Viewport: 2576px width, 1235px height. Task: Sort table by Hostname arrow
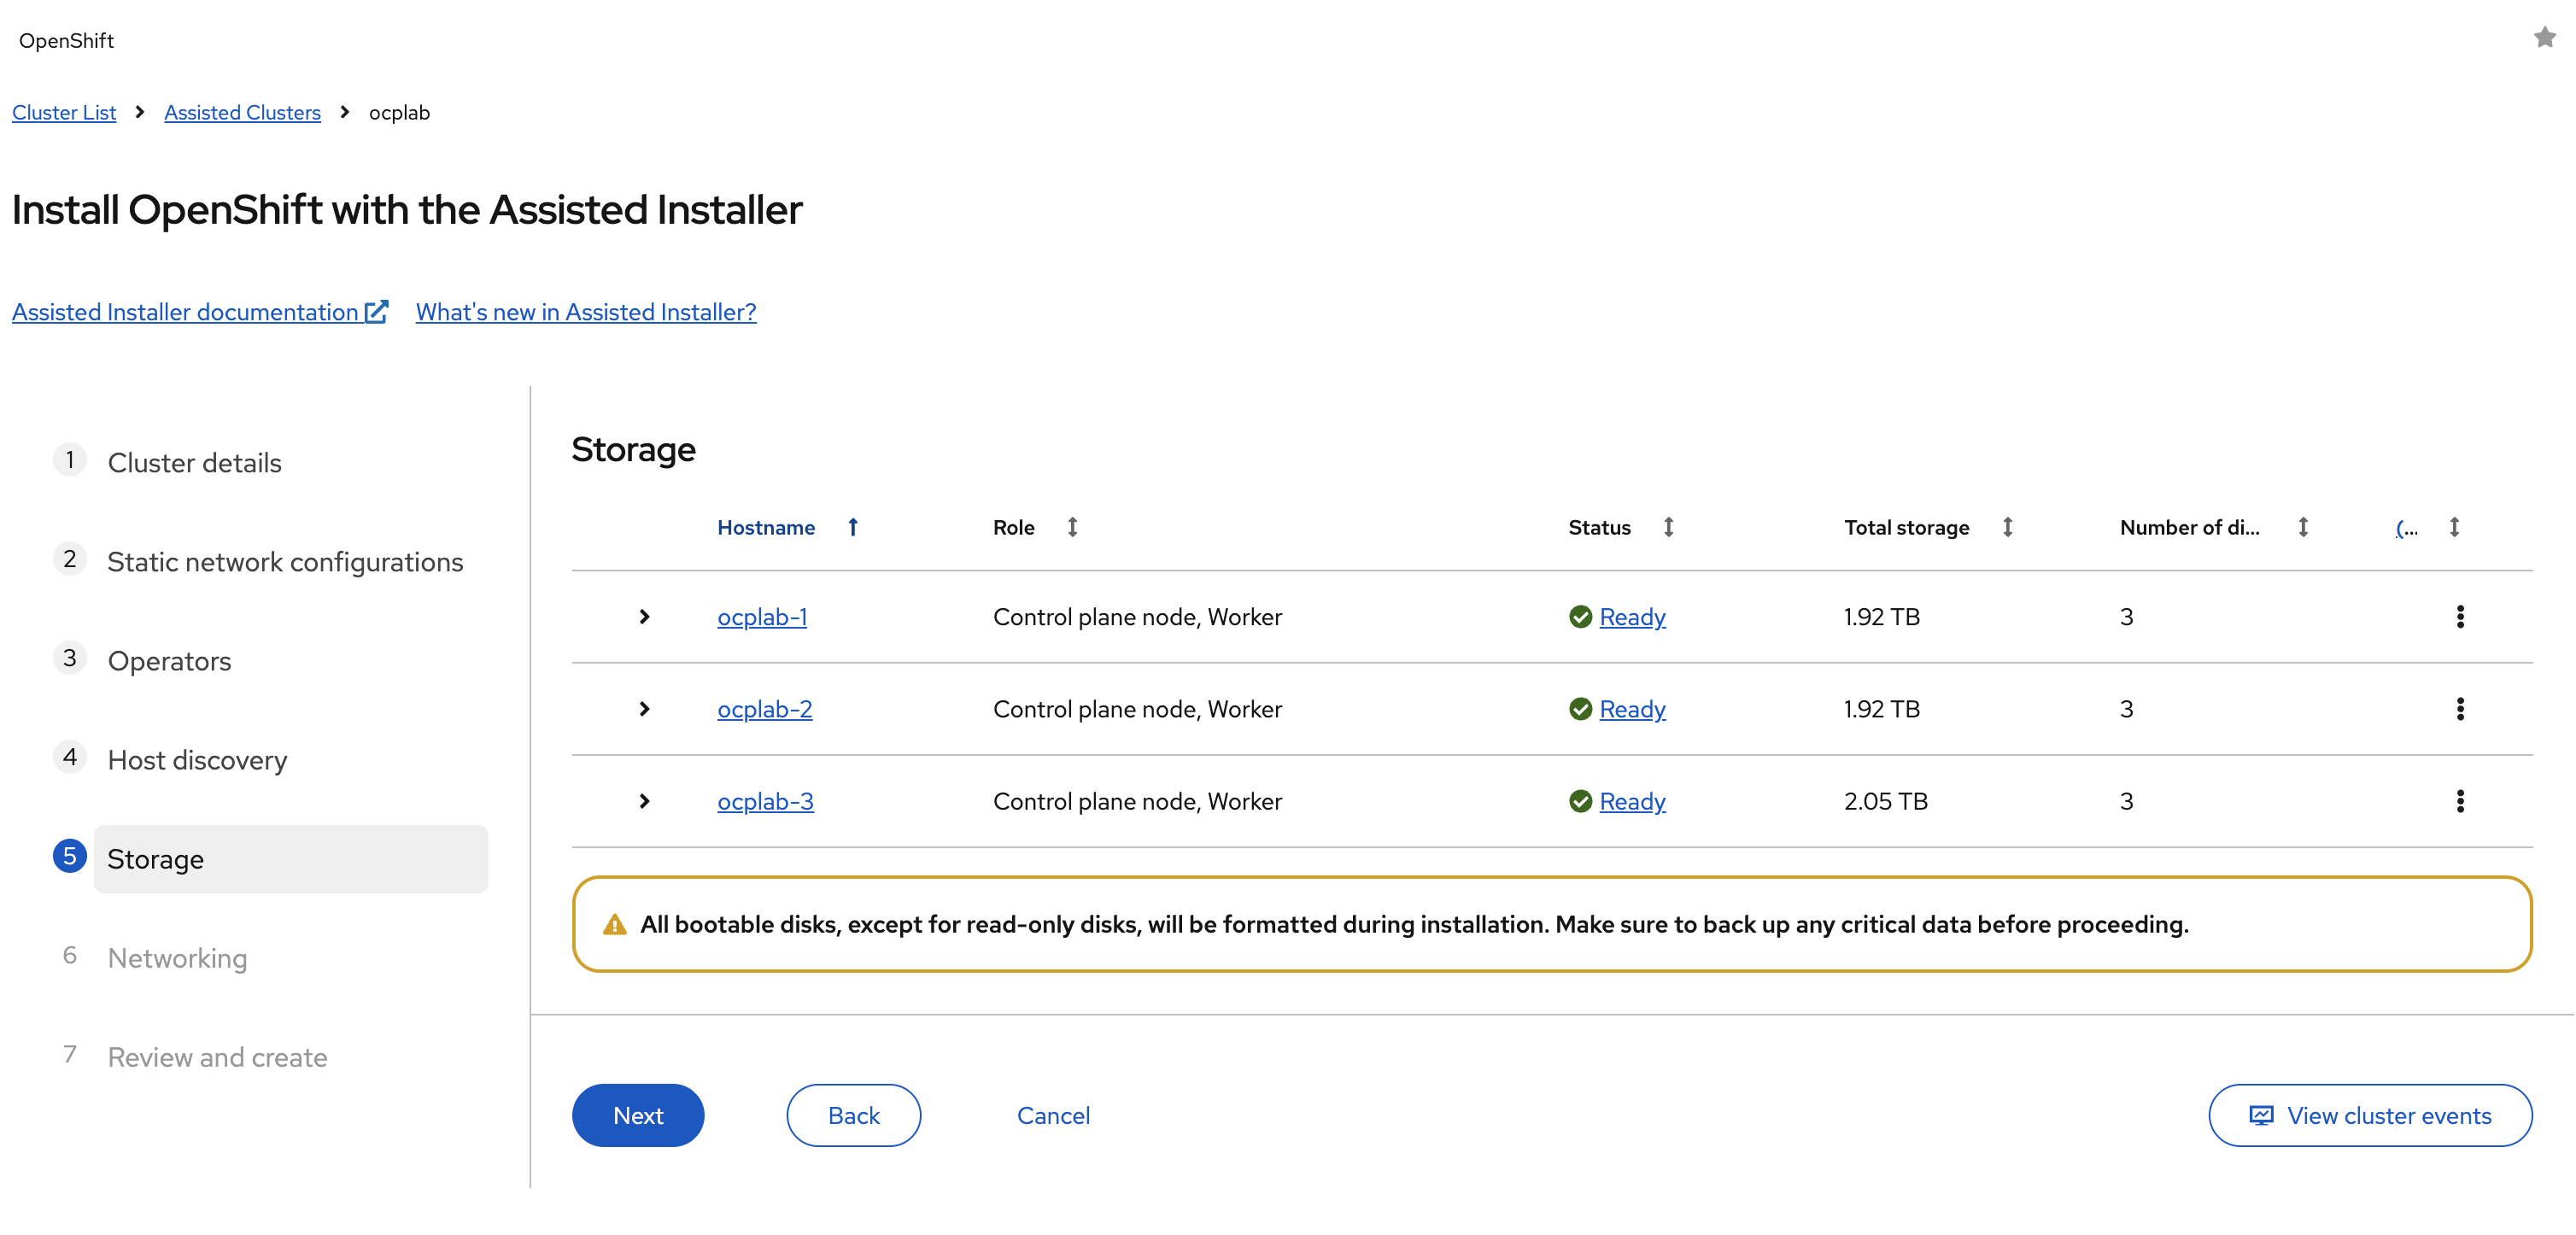(x=853, y=527)
